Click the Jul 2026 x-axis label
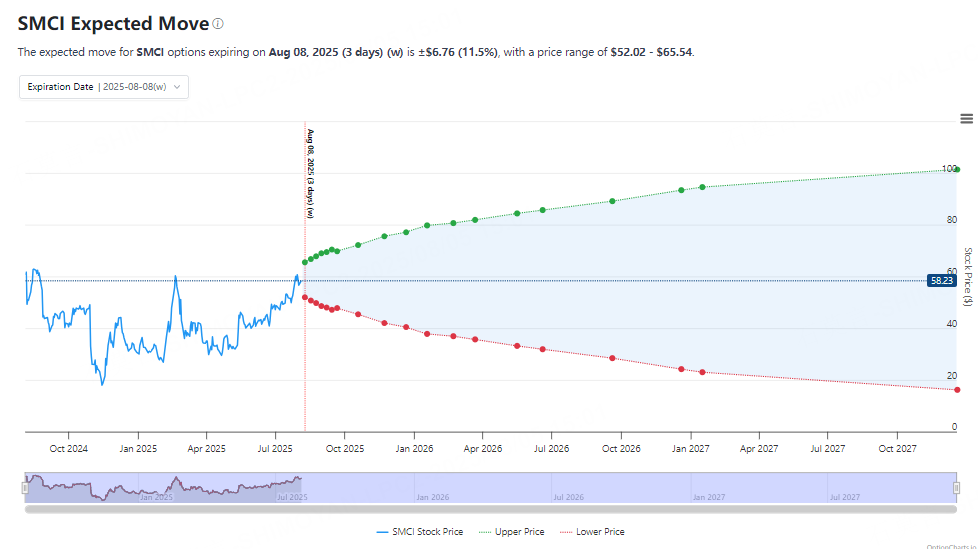The height and width of the screenshot is (549, 978). pos(551,449)
